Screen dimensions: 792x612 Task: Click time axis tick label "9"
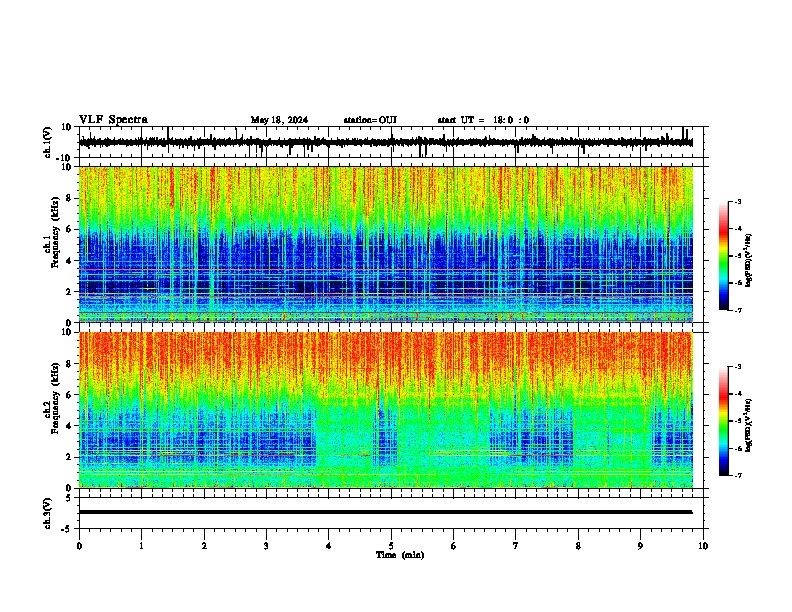pyautogui.click(x=640, y=546)
